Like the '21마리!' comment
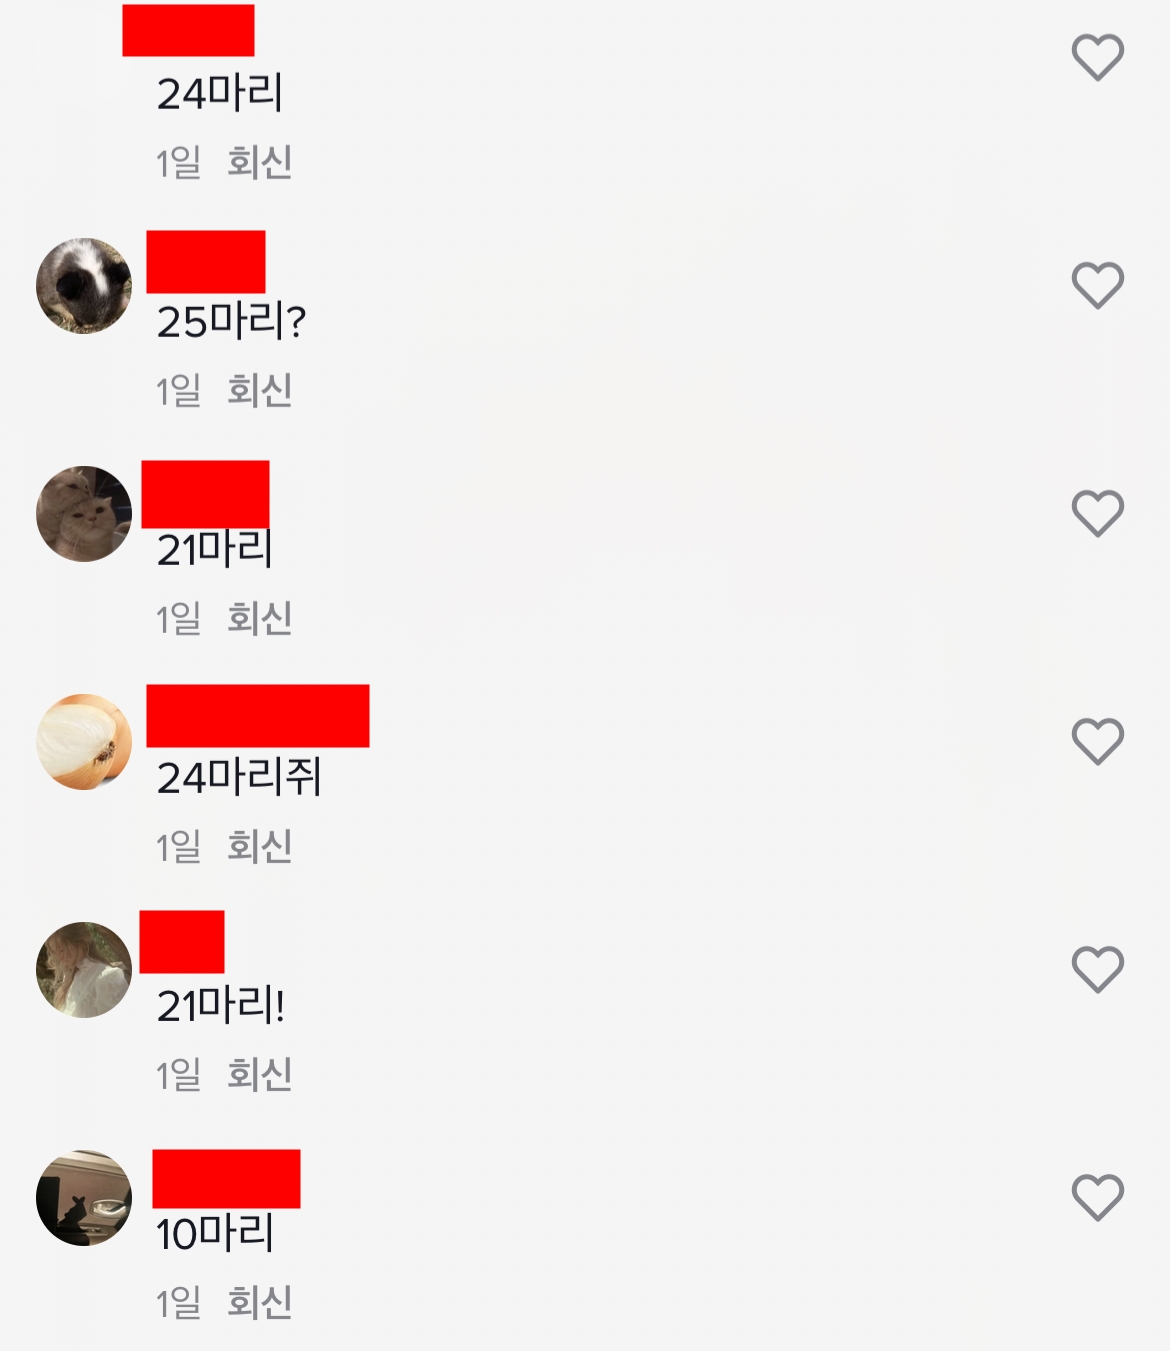Screen dimensions: 1170x1351 coord(1098,969)
